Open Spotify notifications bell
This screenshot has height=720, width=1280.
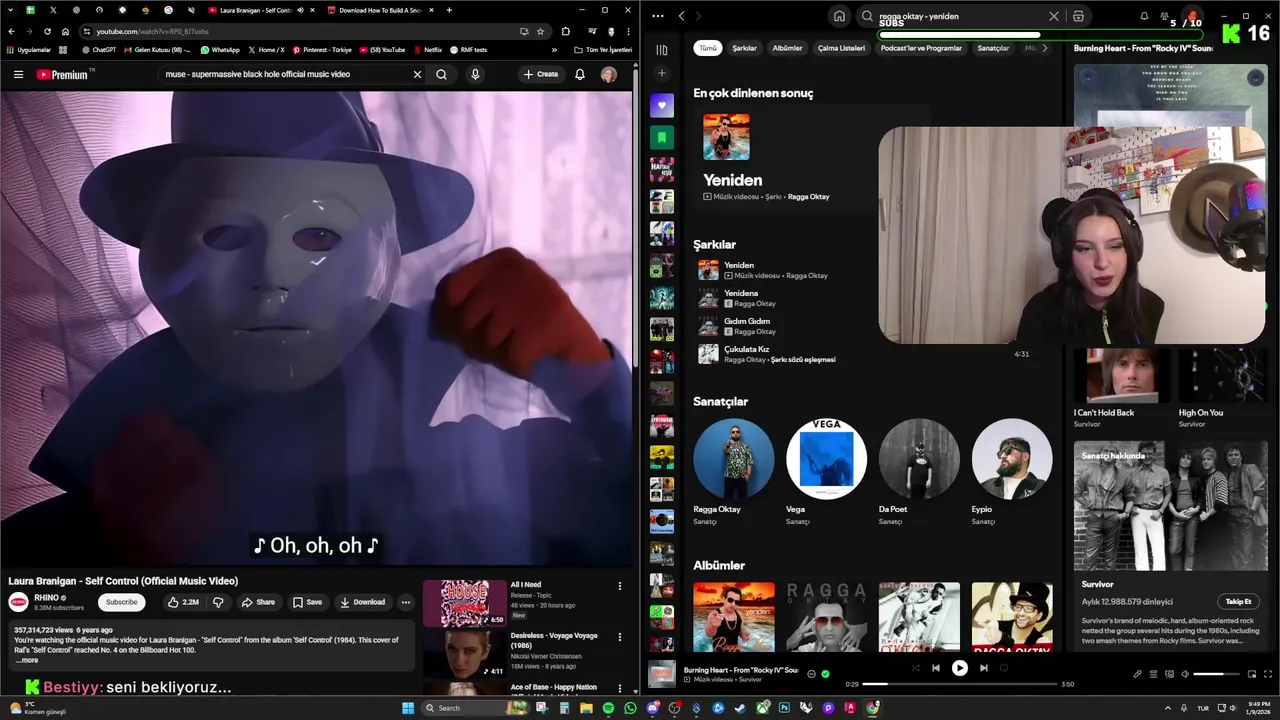pos(1144,16)
